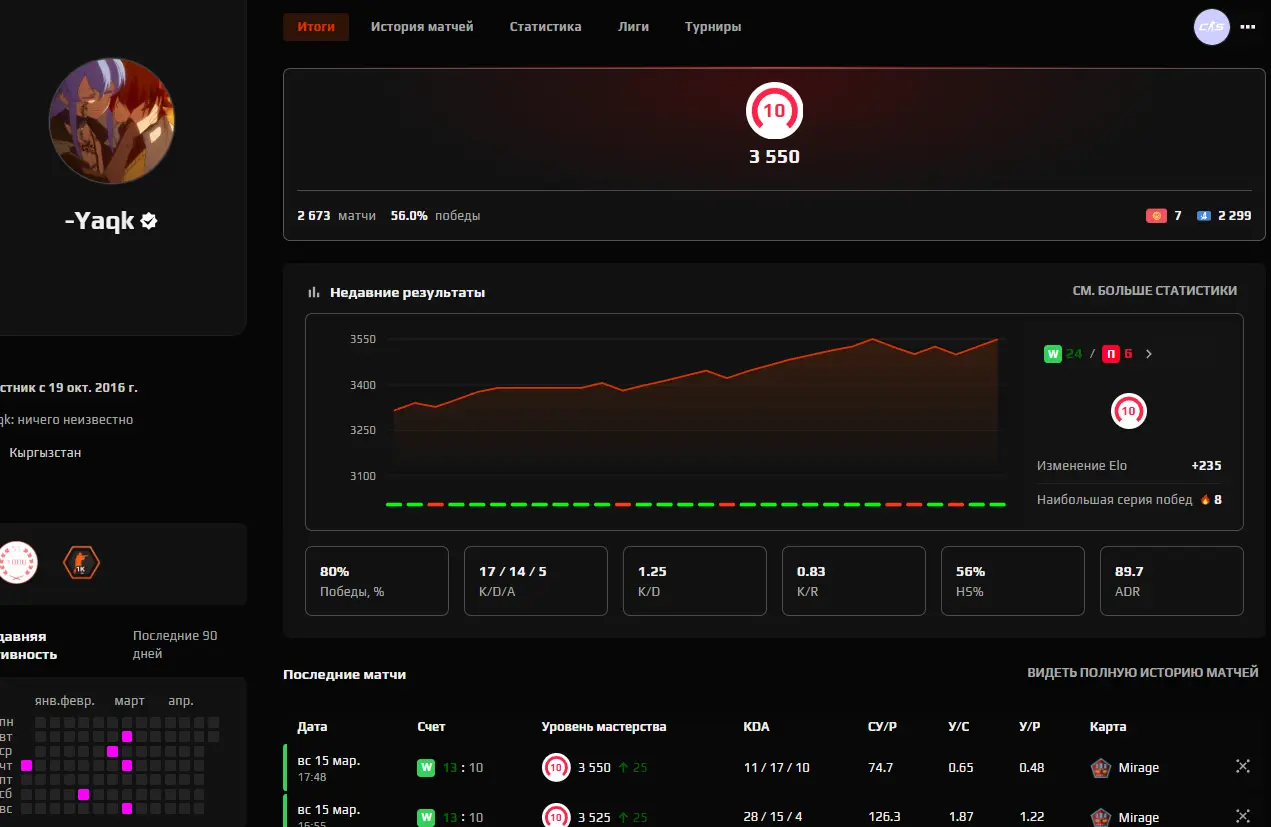
Task: Open the Статистика tab
Action: click(545, 27)
